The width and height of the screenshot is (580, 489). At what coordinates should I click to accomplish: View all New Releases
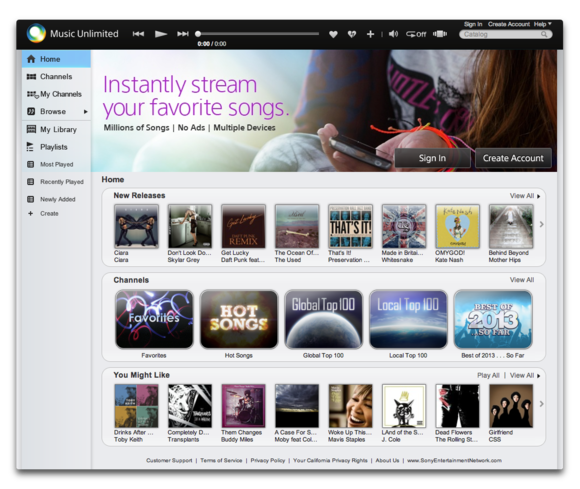525,196
